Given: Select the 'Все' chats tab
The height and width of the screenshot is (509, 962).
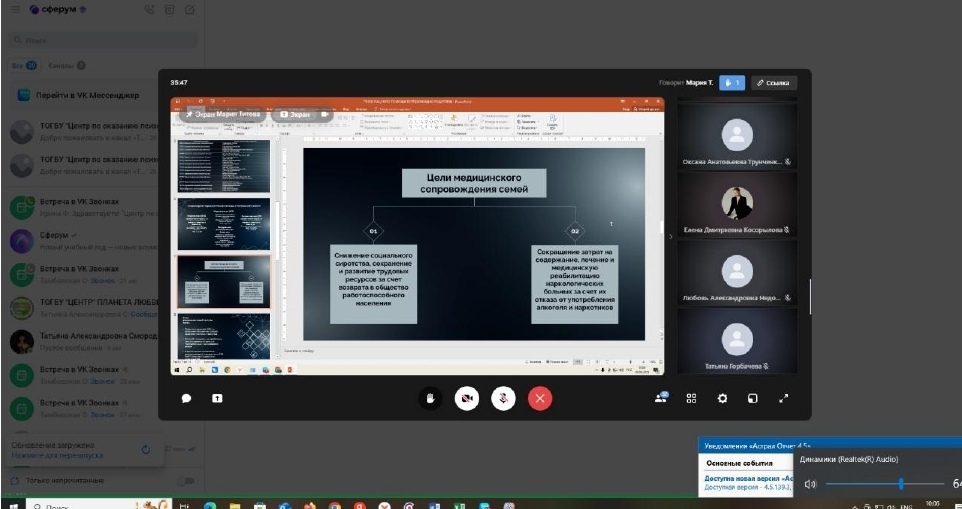Looking at the screenshot, I should coord(22,66).
